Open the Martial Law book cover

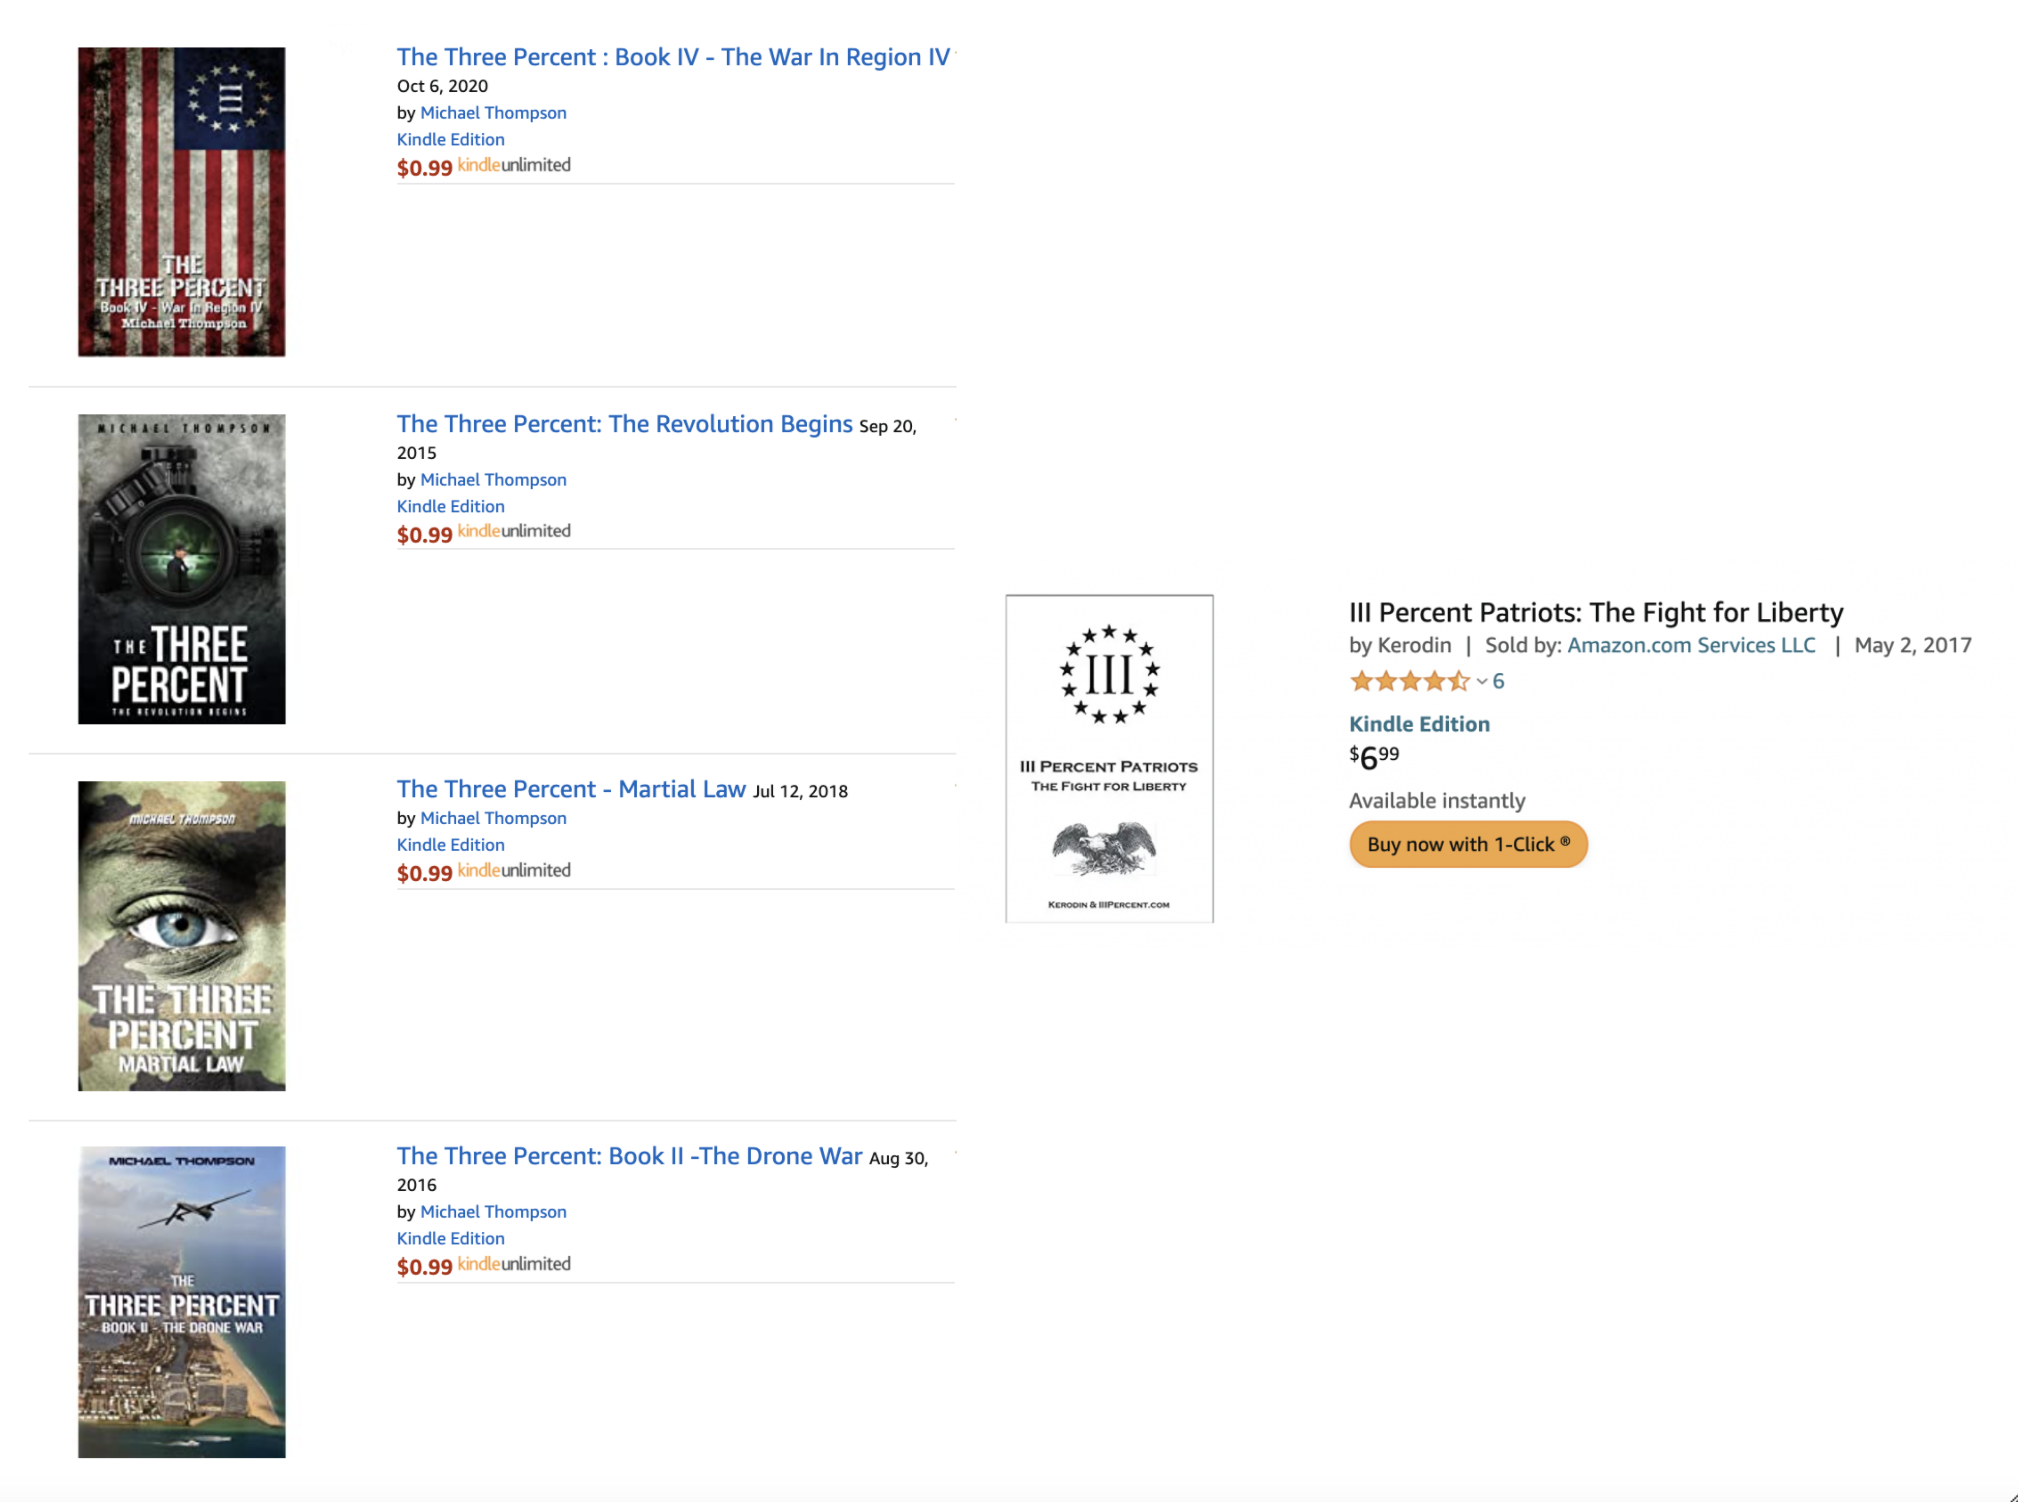point(181,935)
